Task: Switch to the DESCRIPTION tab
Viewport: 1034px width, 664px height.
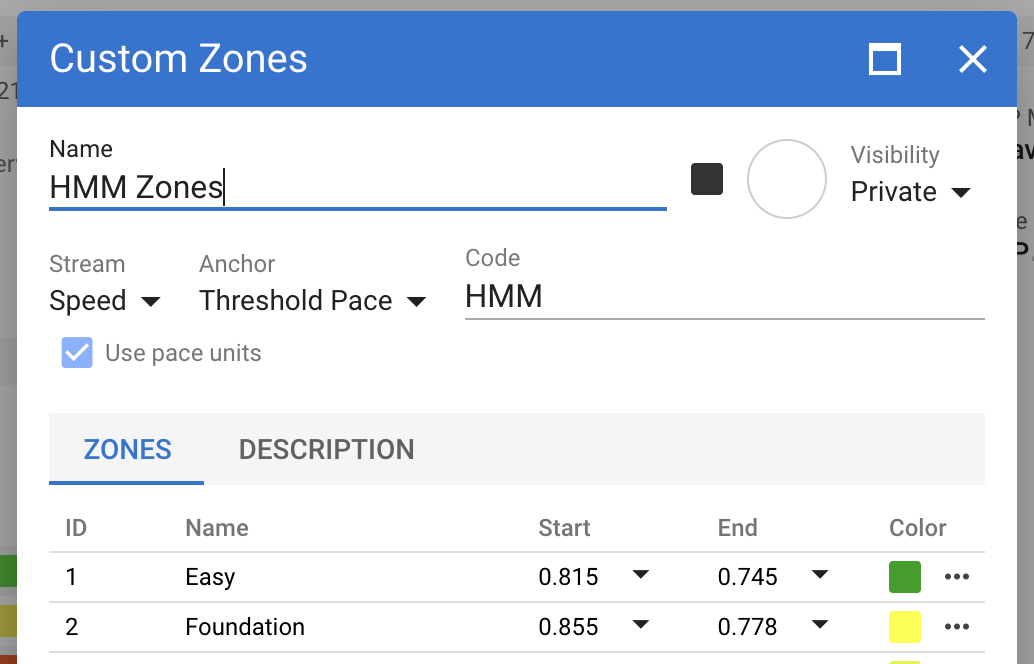Action: 326,450
